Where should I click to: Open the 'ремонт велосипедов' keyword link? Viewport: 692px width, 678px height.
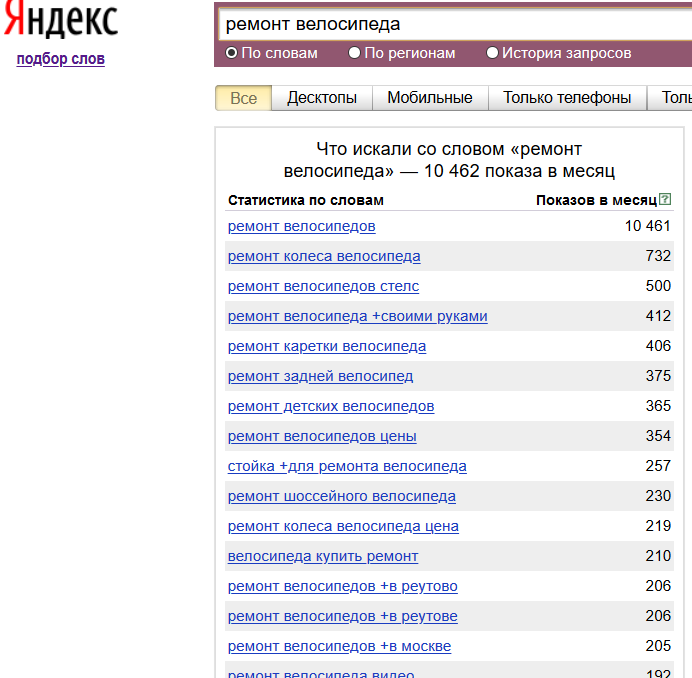pyautogui.click(x=301, y=226)
